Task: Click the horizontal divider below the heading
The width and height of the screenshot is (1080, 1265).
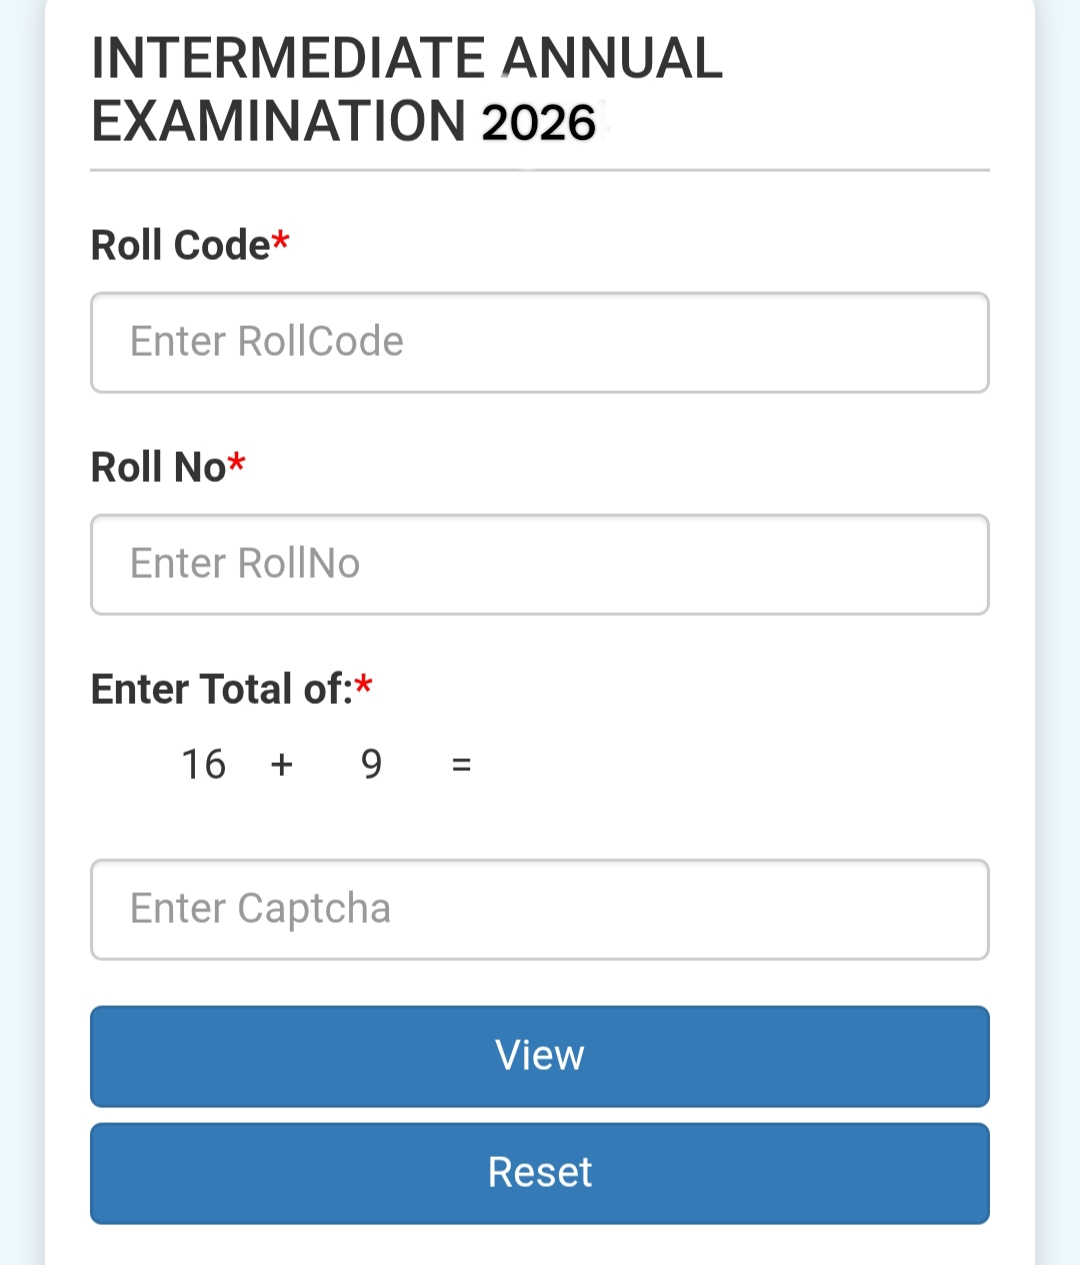Action: pos(540,171)
